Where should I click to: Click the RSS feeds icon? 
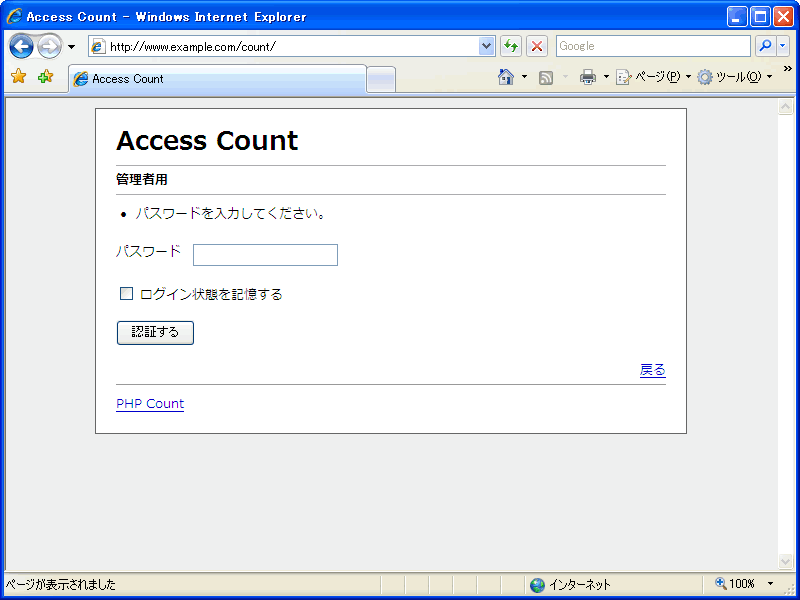pyautogui.click(x=546, y=77)
